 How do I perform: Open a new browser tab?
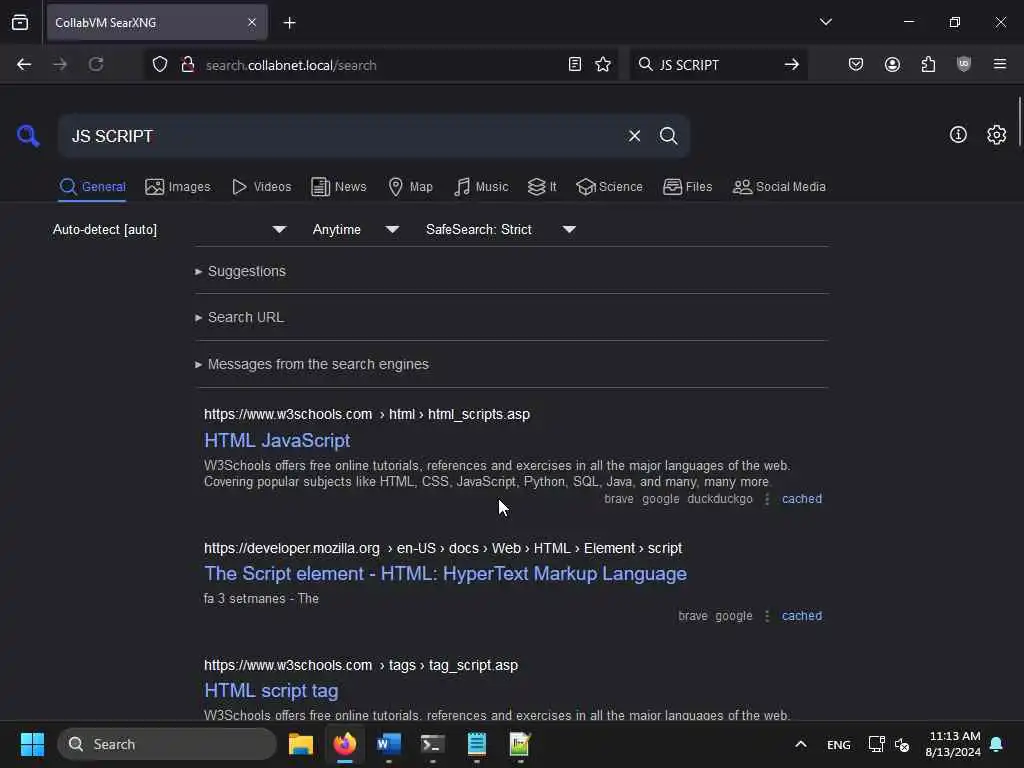(289, 23)
